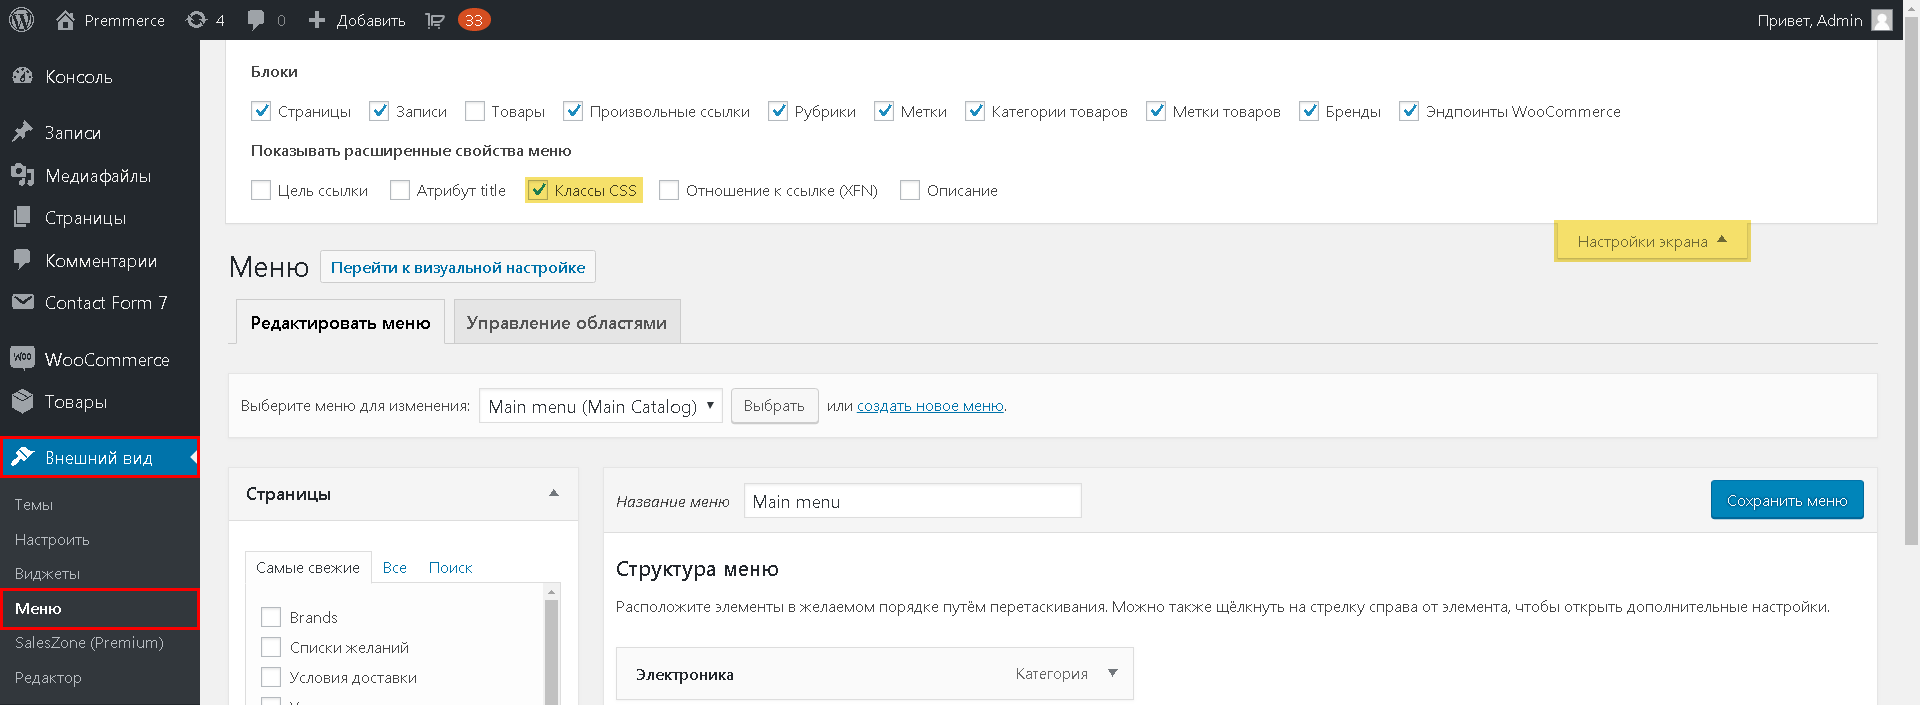Click the Медиафайлы media icon
The width and height of the screenshot is (1920, 705).
pos(22,175)
